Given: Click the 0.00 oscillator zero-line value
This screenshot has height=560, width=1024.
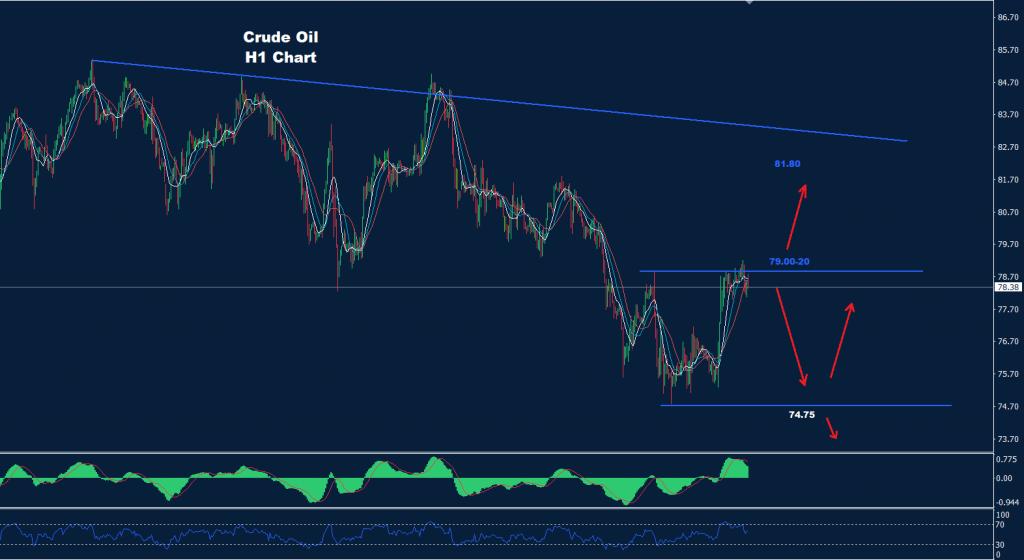Looking at the screenshot, I should click(1004, 478).
